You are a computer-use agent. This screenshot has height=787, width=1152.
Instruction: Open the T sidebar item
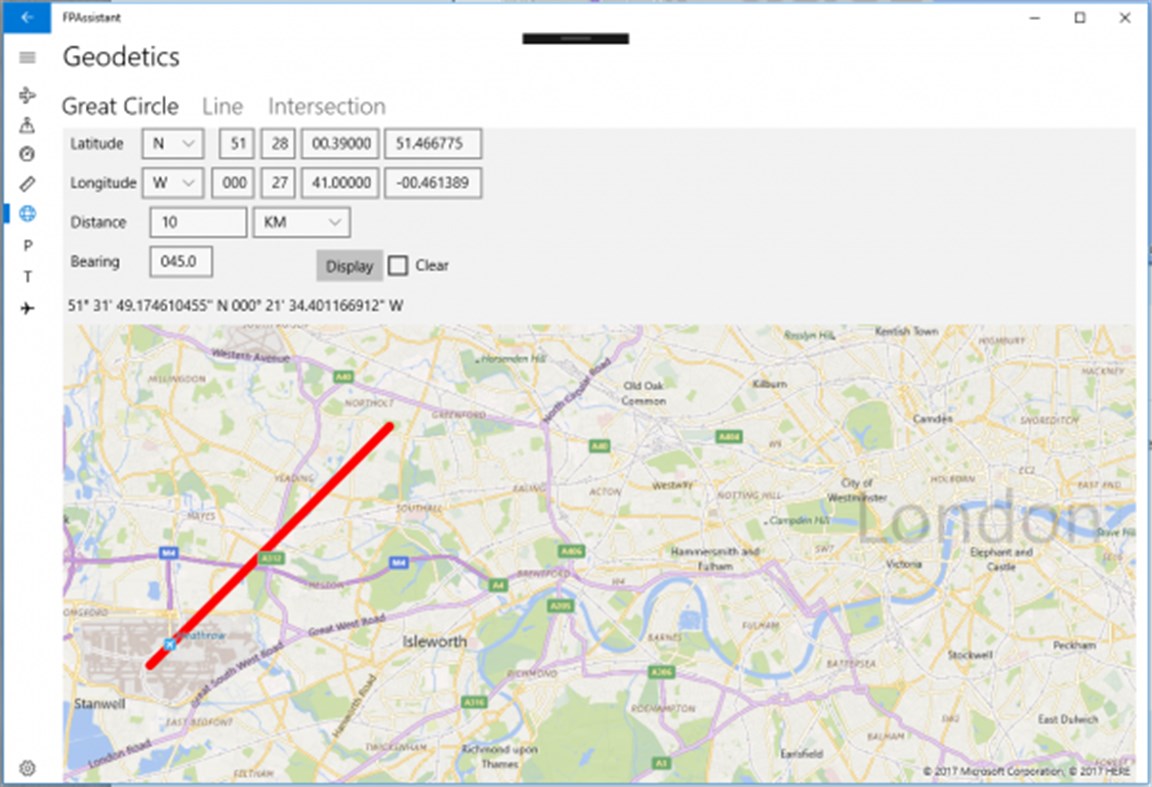point(27,277)
